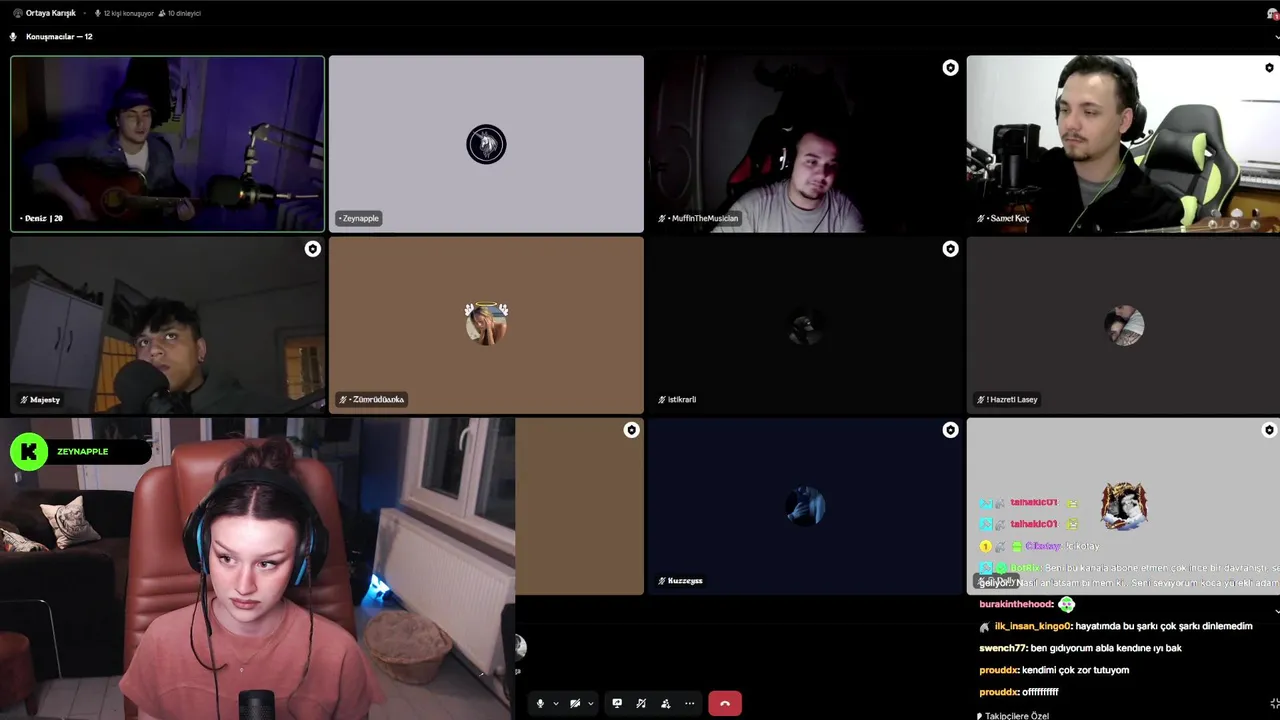Click the MuffinTheMusician name label
The width and height of the screenshot is (1280, 720).
tap(698, 218)
